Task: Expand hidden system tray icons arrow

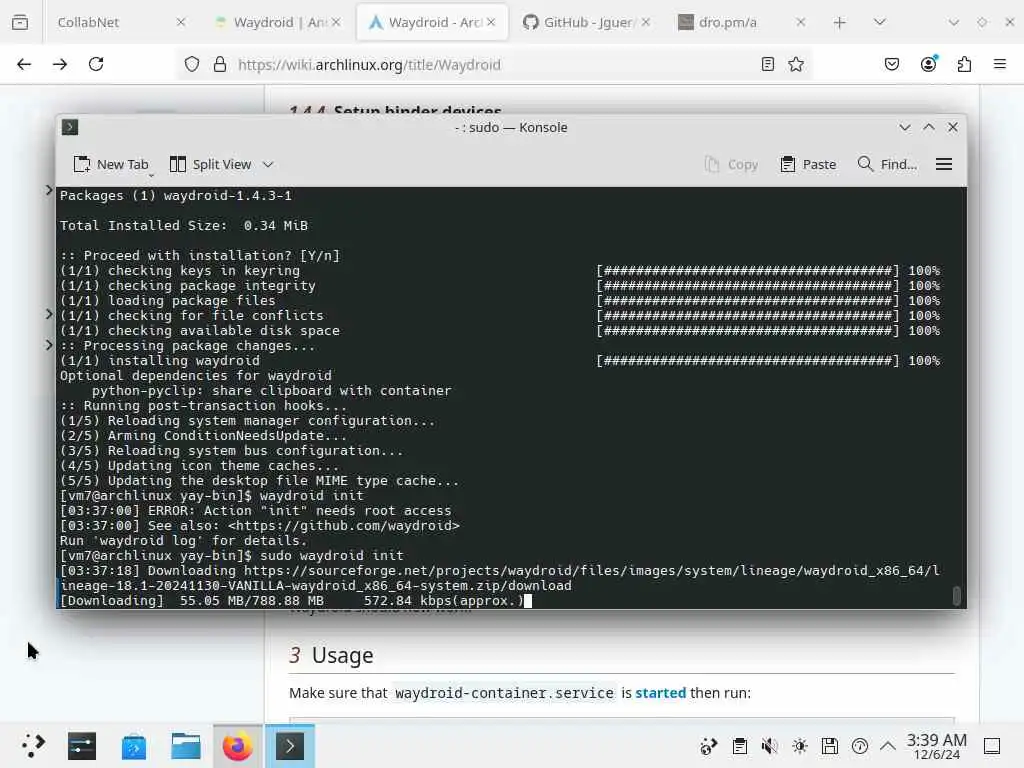Action: pyautogui.click(x=888, y=746)
